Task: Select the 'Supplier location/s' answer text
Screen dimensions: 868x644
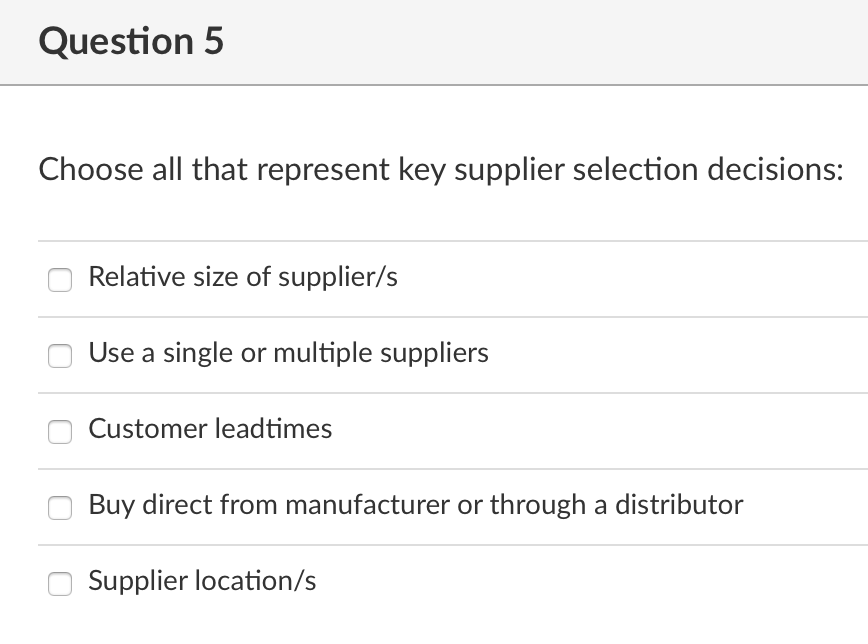Action: coord(202,581)
